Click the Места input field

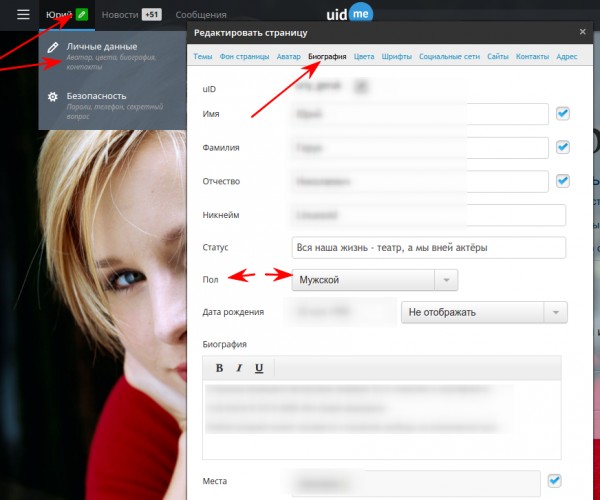[416, 484]
